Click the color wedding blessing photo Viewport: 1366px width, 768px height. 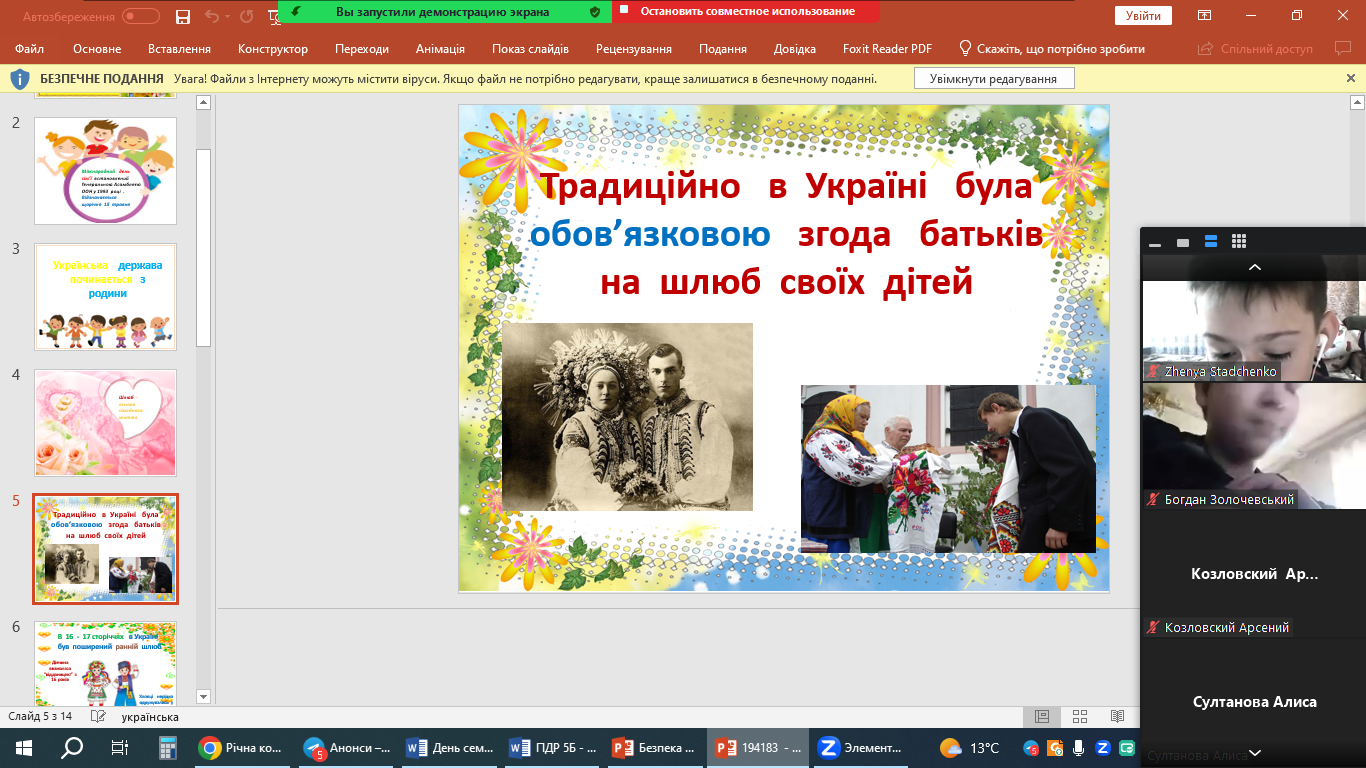(948, 469)
